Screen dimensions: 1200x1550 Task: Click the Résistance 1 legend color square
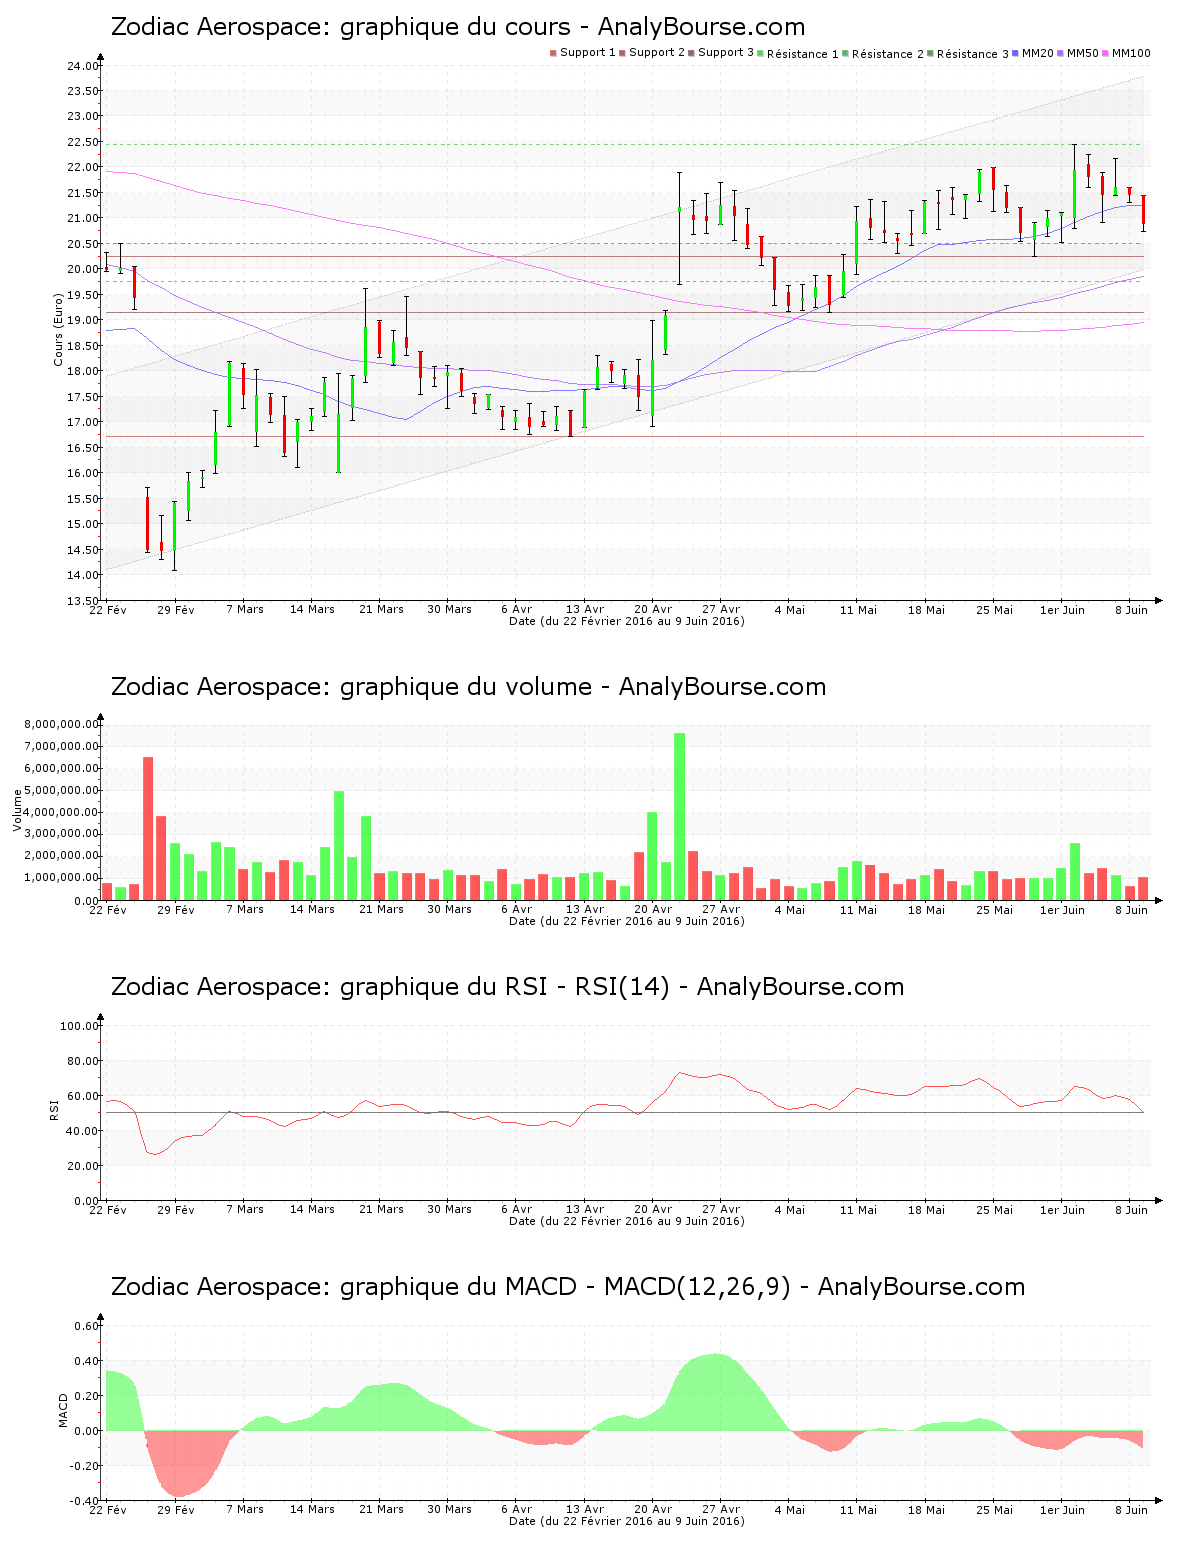pos(761,53)
